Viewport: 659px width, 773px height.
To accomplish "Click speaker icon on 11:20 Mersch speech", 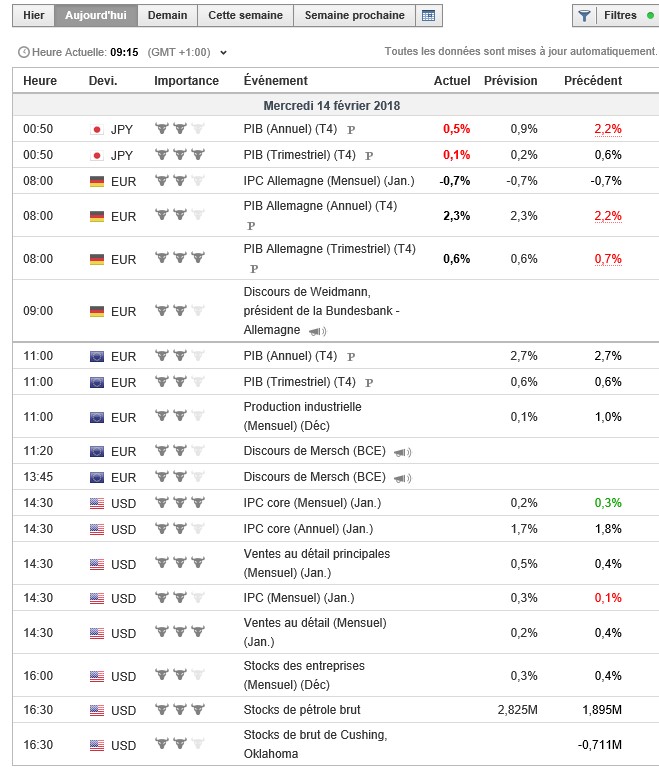I will (402, 452).
